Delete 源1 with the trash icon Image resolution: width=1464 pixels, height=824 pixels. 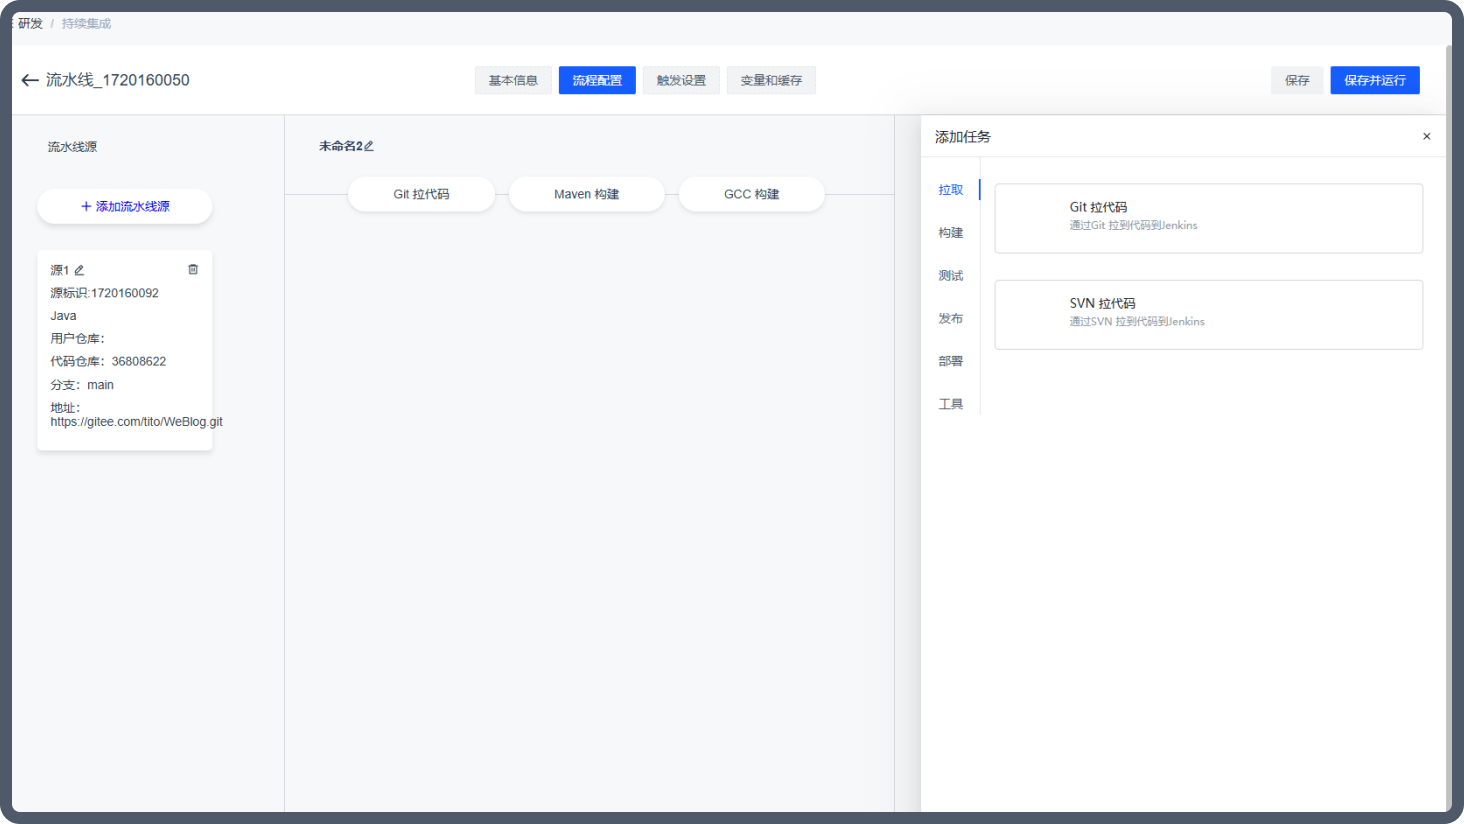pyautogui.click(x=193, y=269)
